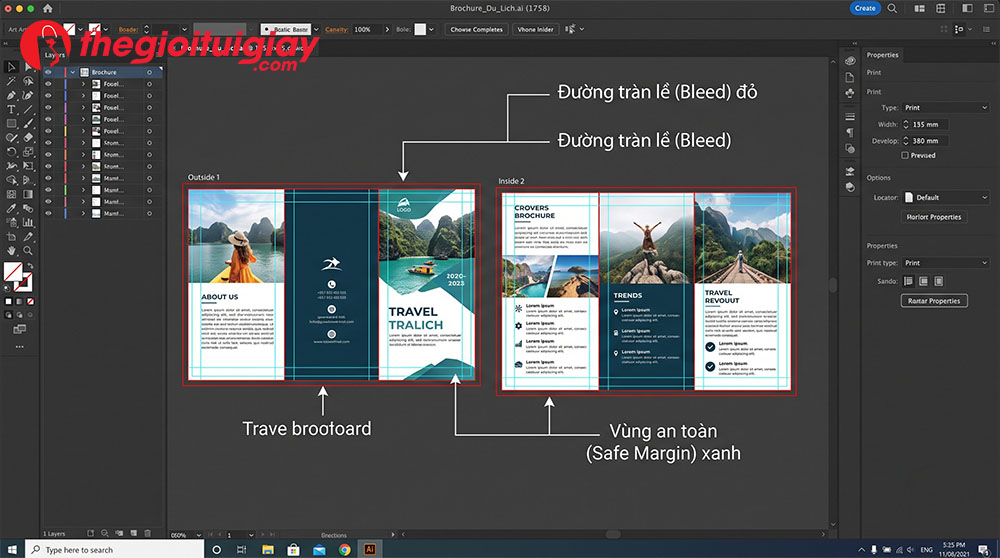Select the Artboard tool

11,237
